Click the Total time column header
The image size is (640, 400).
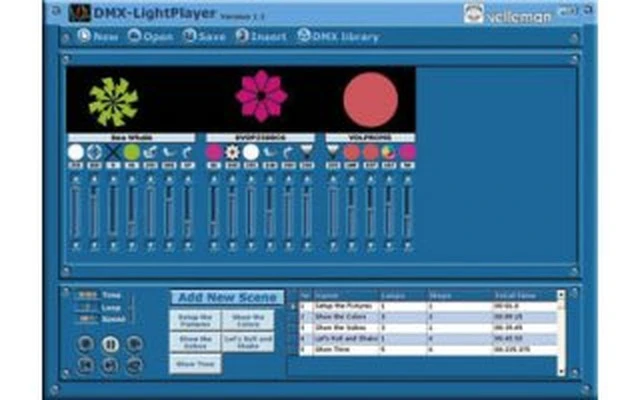525,296
